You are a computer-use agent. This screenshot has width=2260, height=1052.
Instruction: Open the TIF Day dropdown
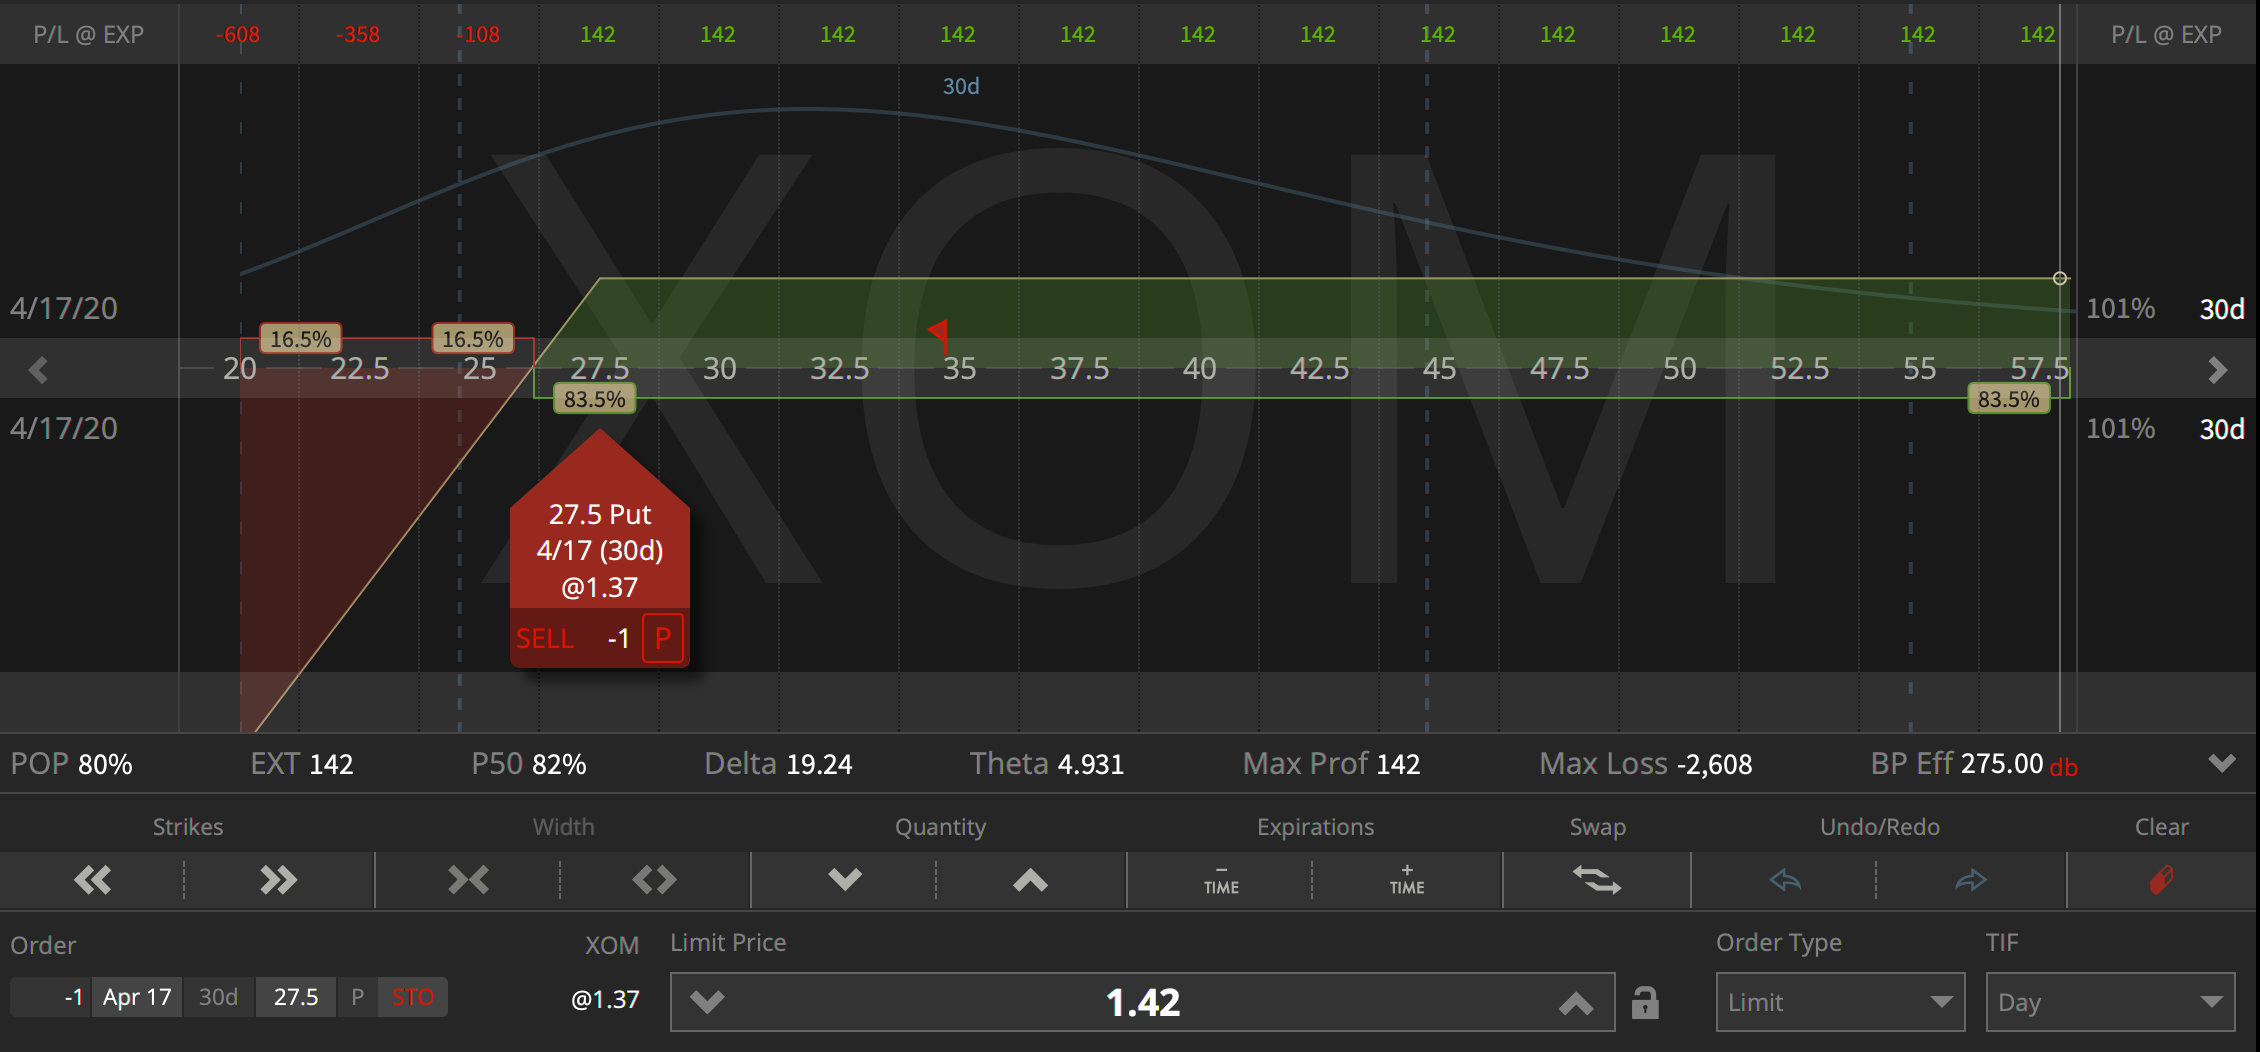[x=2110, y=1002]
